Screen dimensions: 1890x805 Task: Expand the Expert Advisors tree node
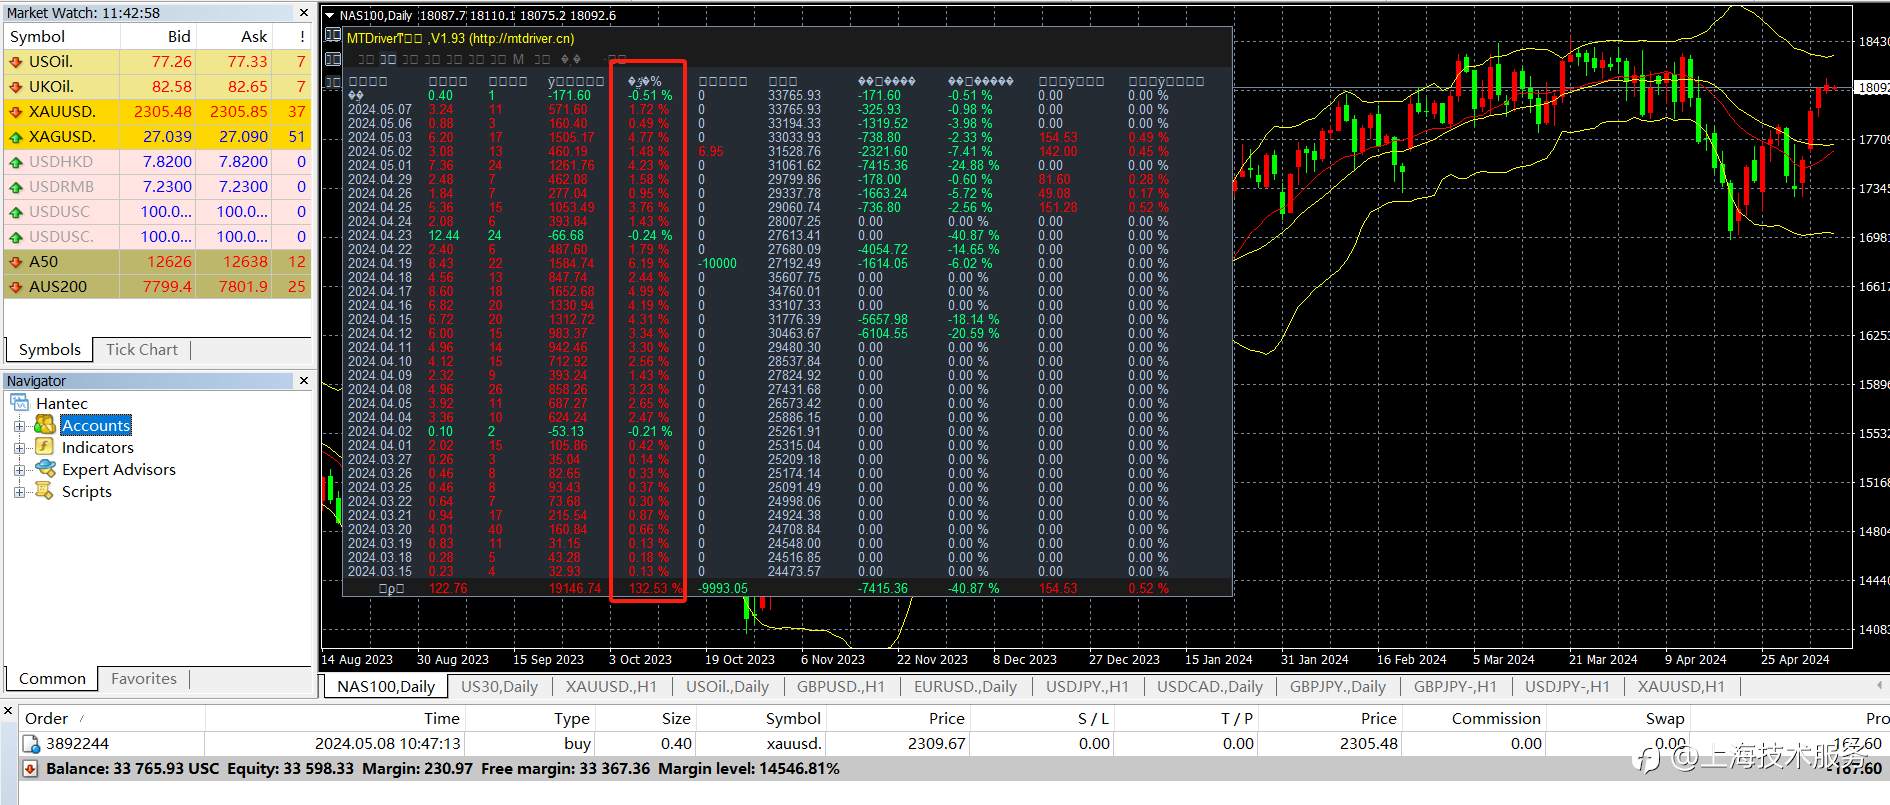(19, 470)
